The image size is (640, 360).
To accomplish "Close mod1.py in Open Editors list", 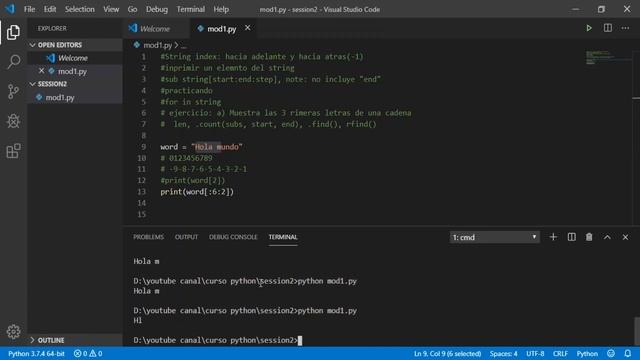I will coord(41,71).
